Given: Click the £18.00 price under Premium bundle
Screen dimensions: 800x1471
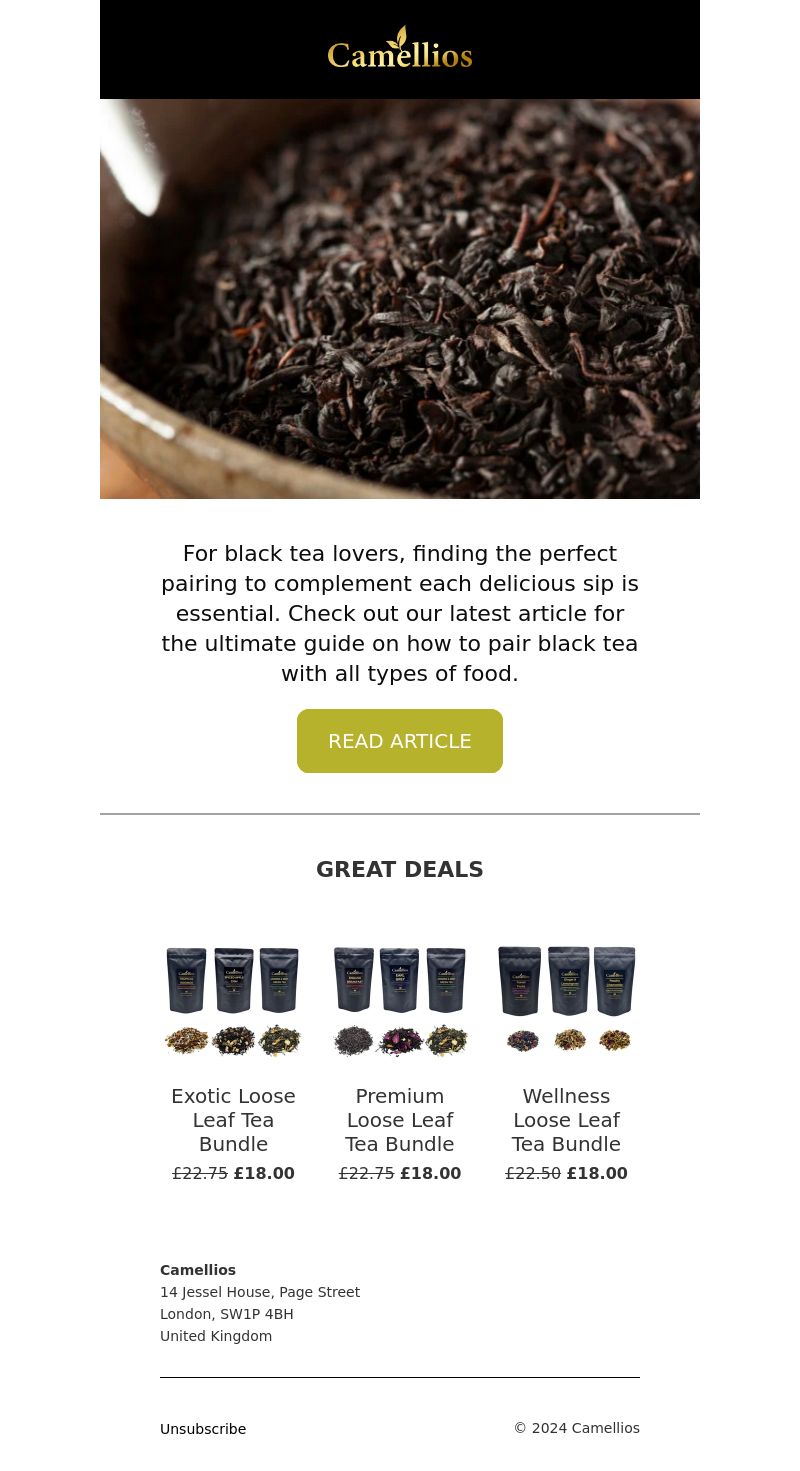Looking at the screenshot, I should point(431,1174).
